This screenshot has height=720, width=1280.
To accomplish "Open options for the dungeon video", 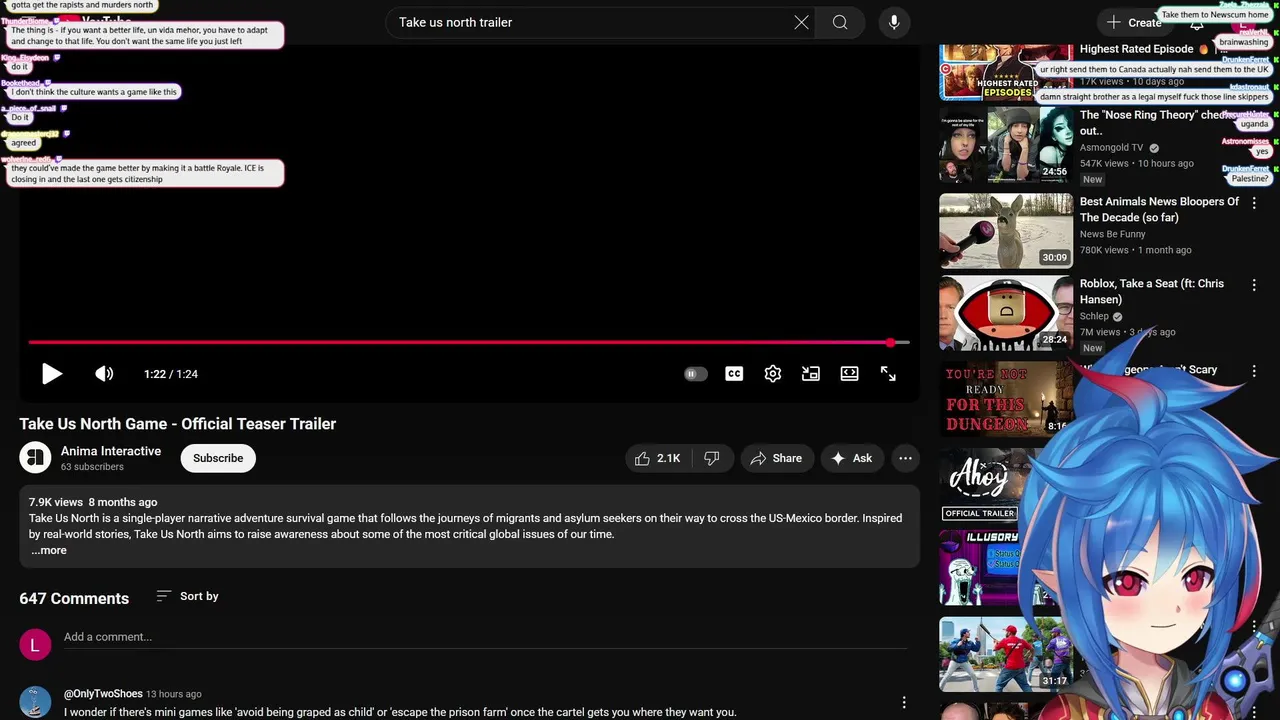I will pos(1254,371).
